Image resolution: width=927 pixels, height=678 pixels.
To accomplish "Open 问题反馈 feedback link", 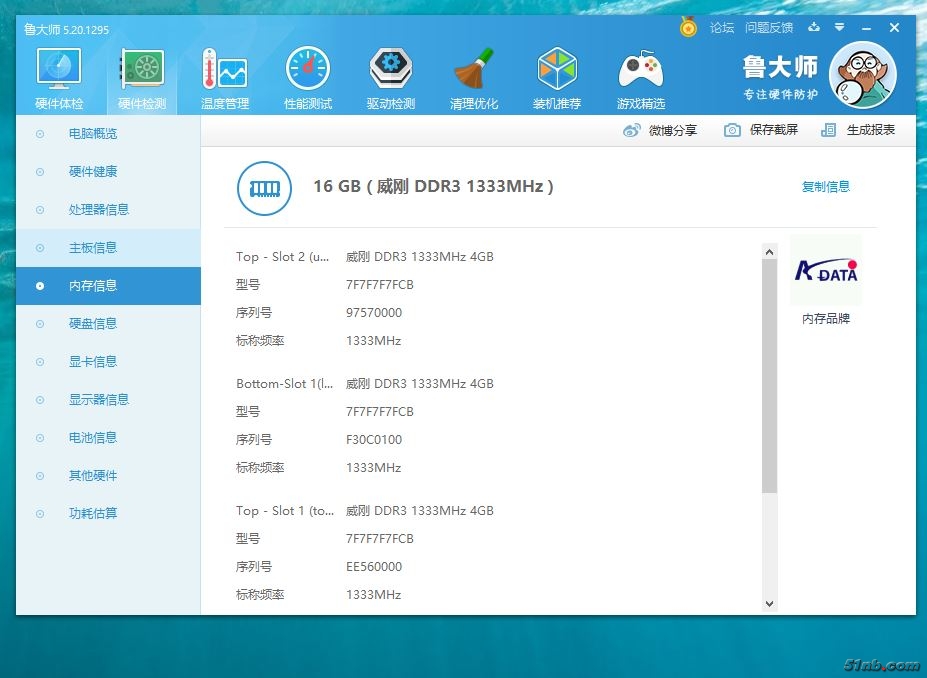I will coord(769,28).
